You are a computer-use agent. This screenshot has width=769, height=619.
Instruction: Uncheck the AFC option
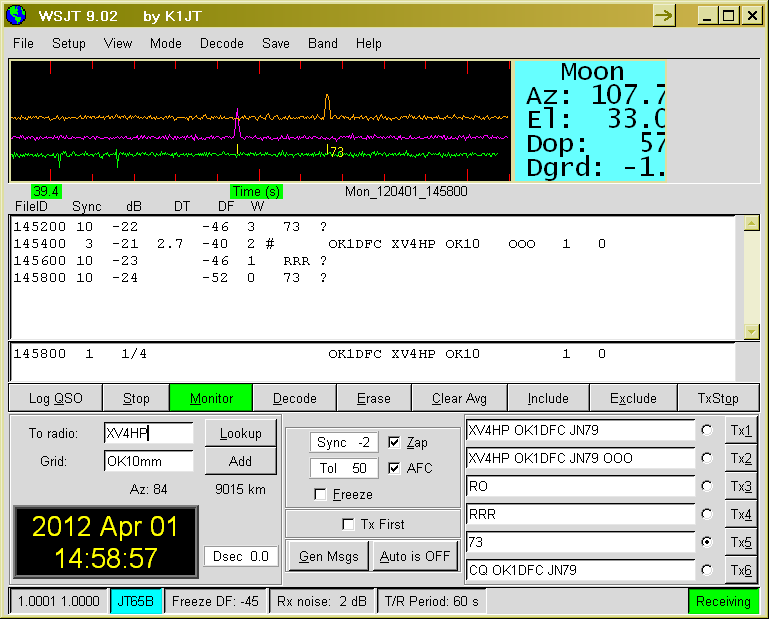[394, 468]
